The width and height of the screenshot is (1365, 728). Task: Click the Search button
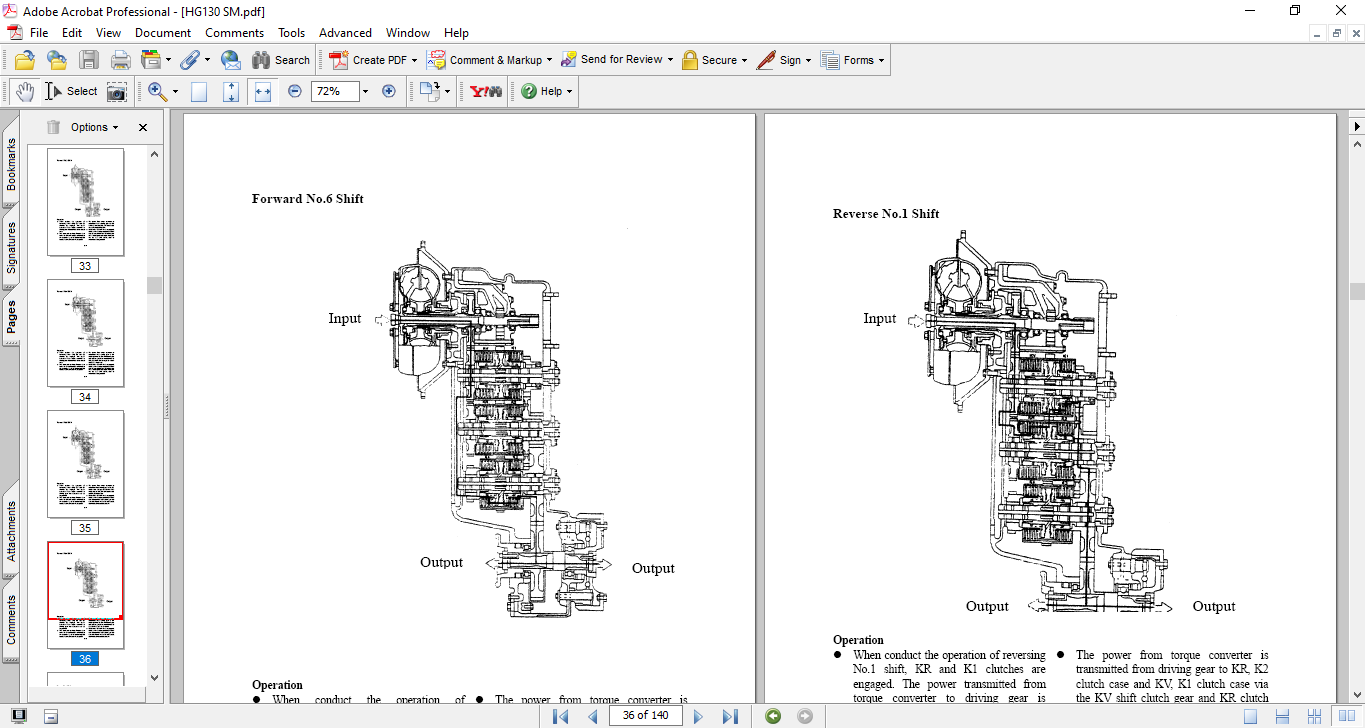click(281, 60)
